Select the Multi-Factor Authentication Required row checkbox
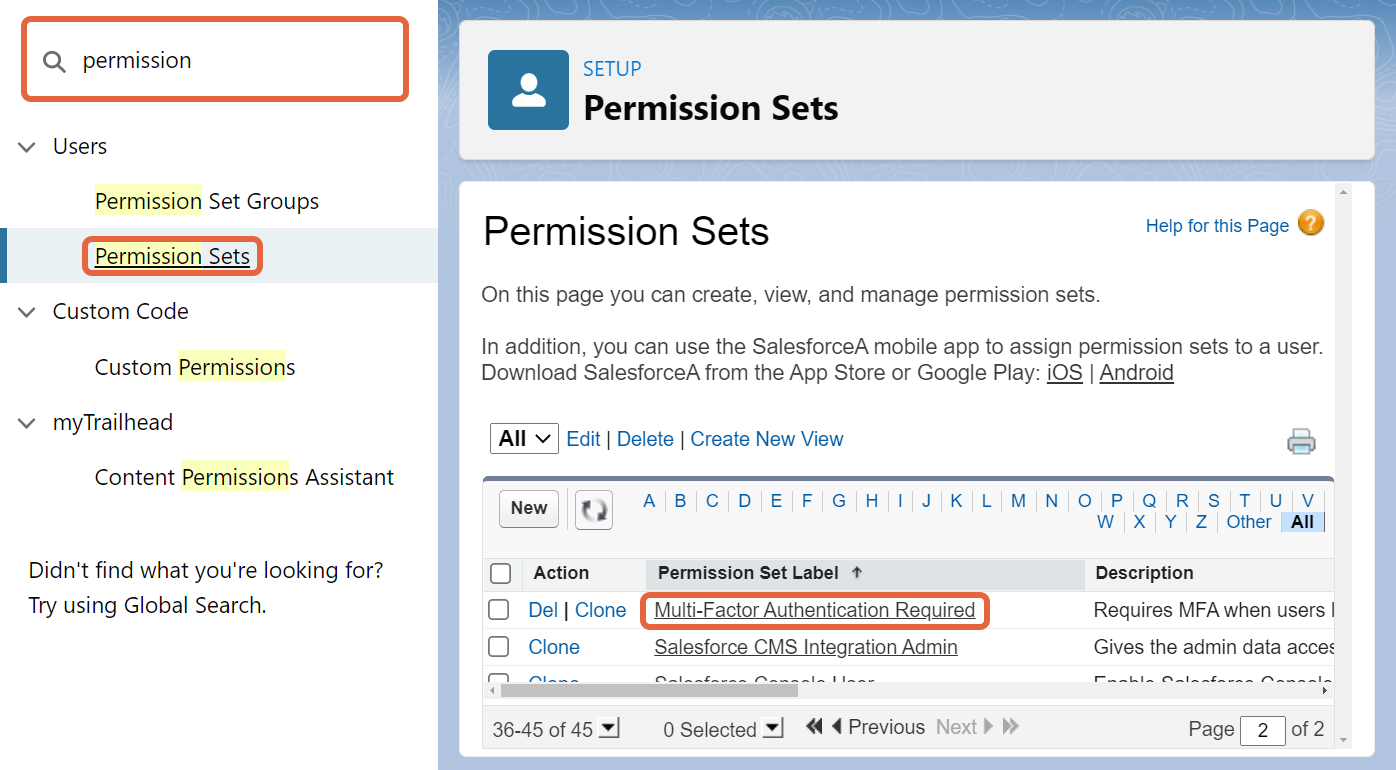1396x770 pixels. [498, 610]
